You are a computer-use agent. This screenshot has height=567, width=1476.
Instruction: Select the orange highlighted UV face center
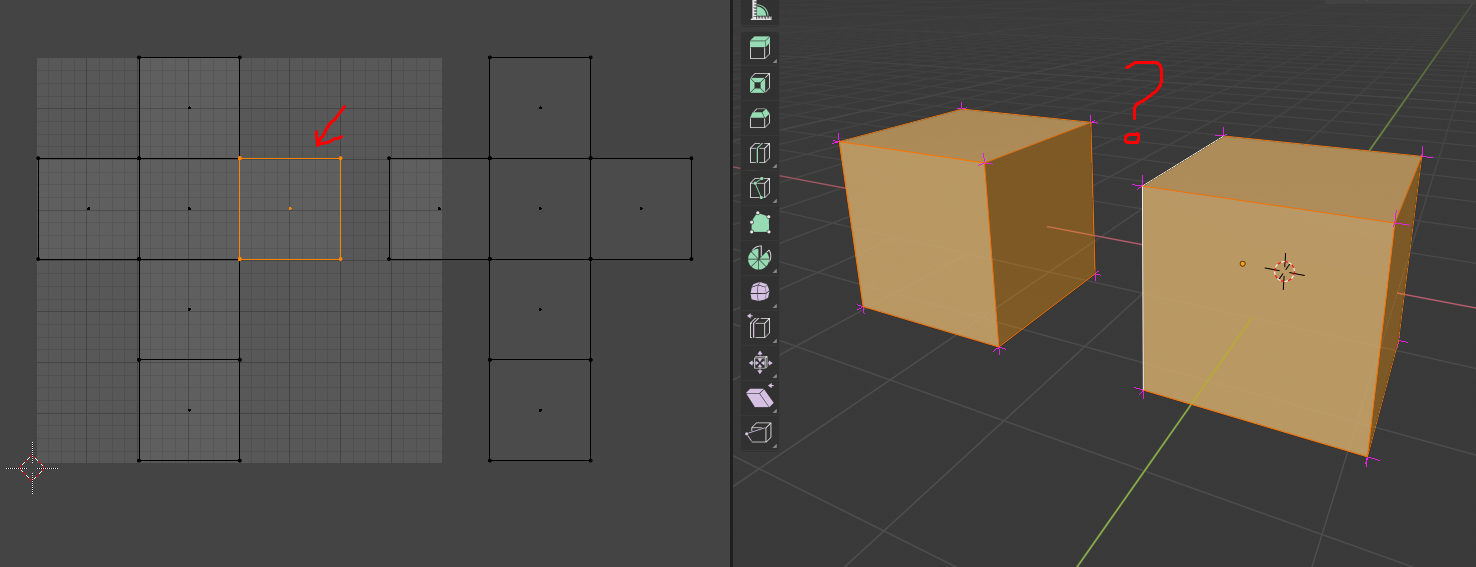tap(290, 208)
